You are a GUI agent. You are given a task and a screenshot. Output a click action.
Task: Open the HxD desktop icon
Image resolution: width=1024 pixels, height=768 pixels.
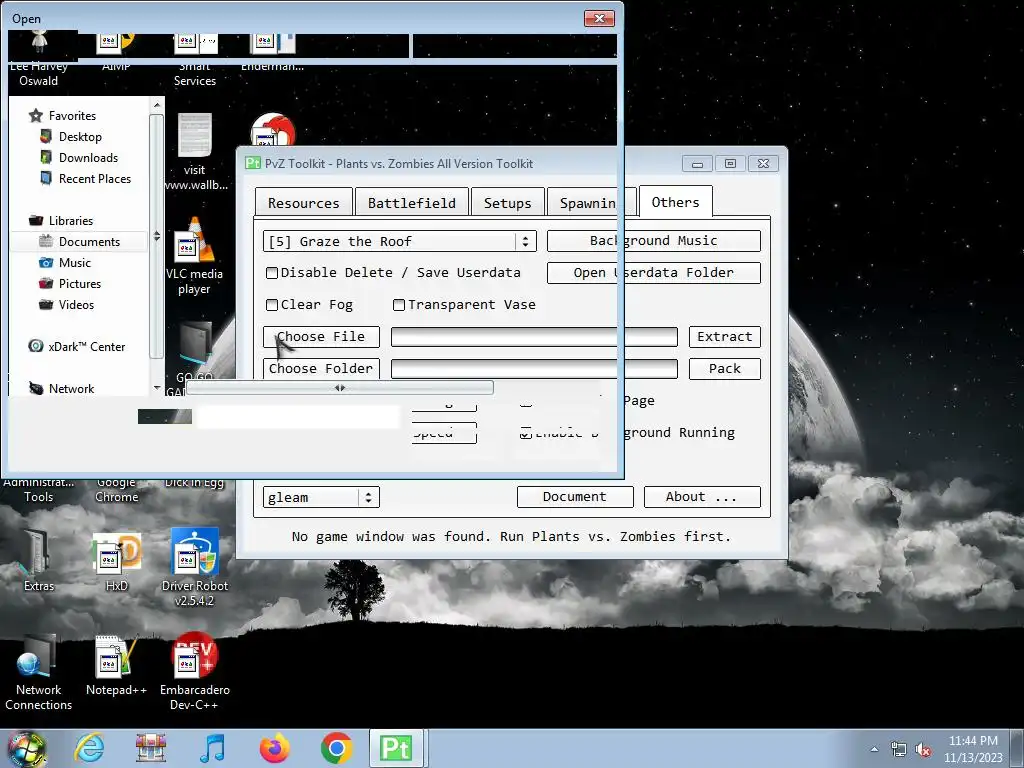click(x=116, y=561)
